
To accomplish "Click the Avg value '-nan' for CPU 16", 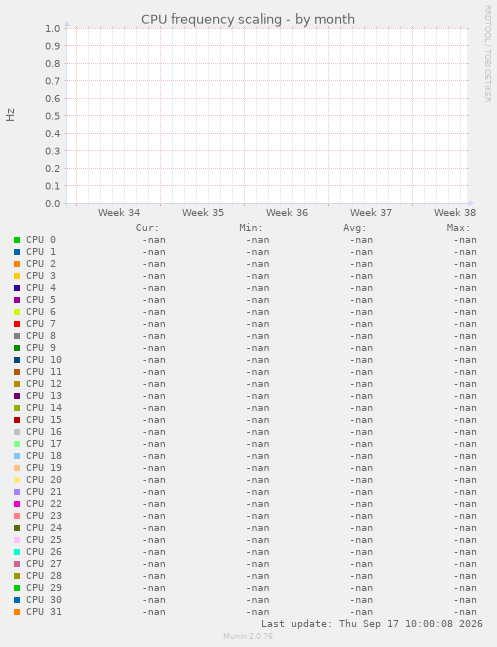I will pos(362,432).
